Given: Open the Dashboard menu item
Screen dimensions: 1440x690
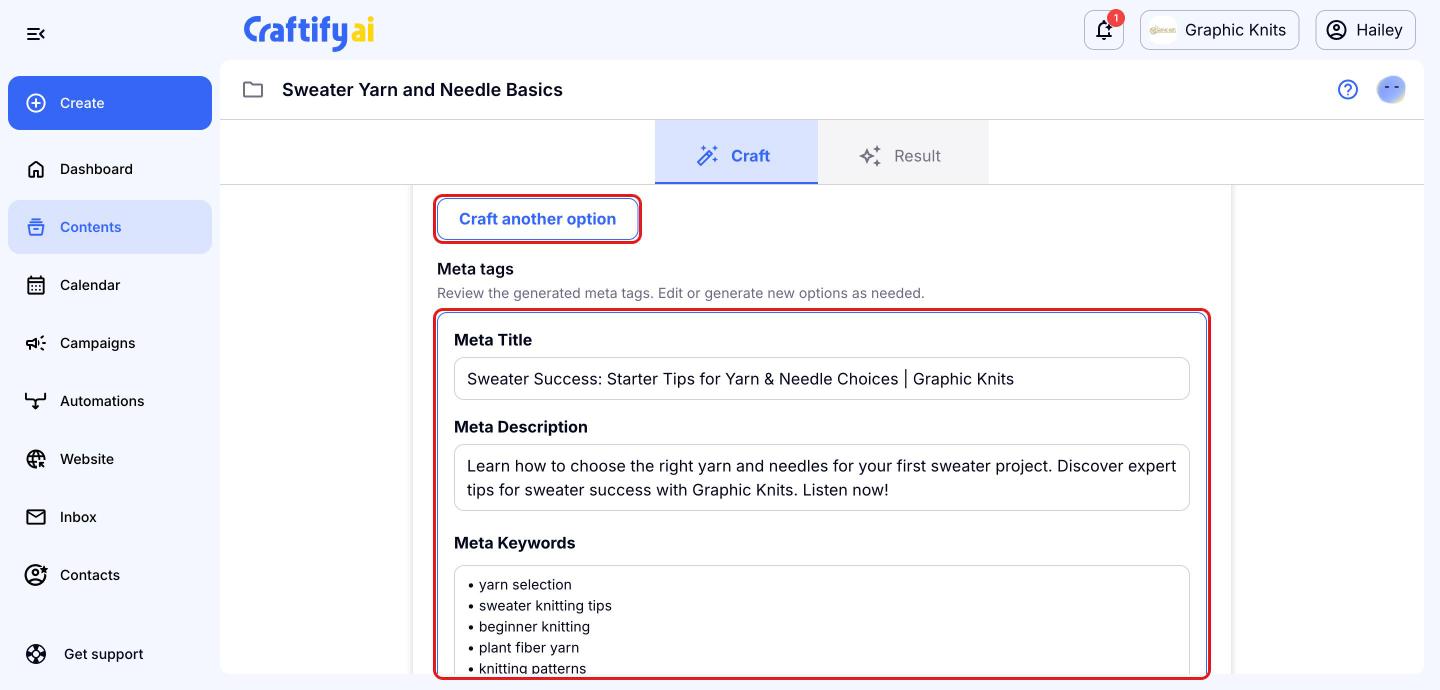Looking at the screenshot, I should [x=110, y=169].
